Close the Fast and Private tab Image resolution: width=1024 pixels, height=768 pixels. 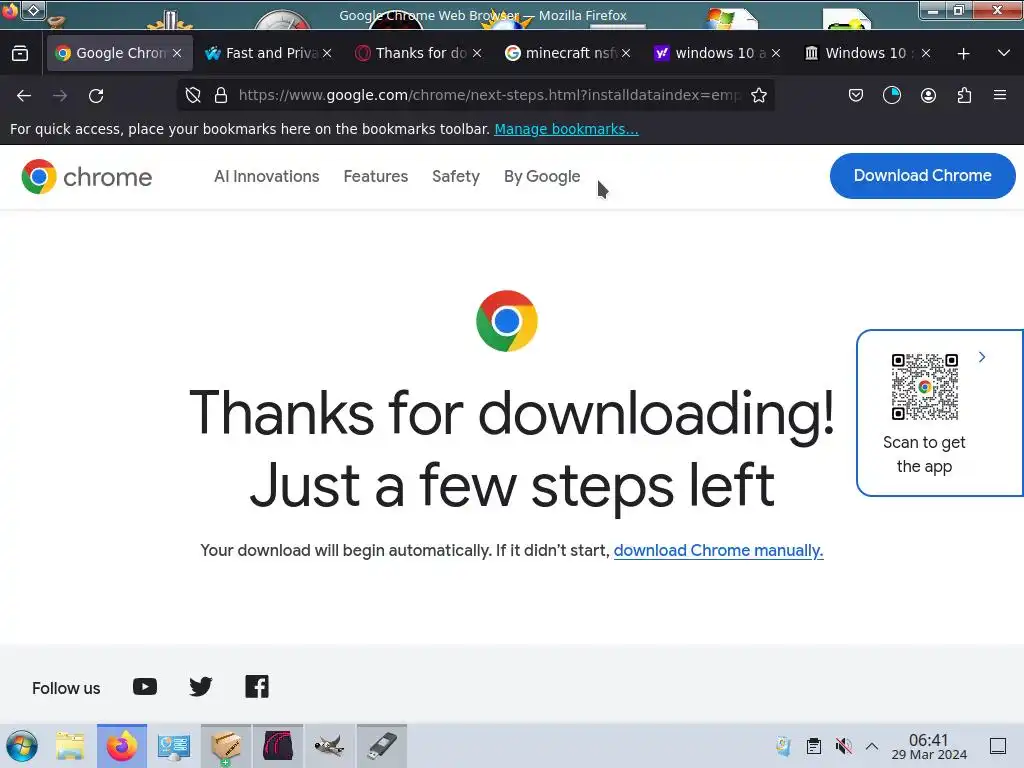(327, 54)
